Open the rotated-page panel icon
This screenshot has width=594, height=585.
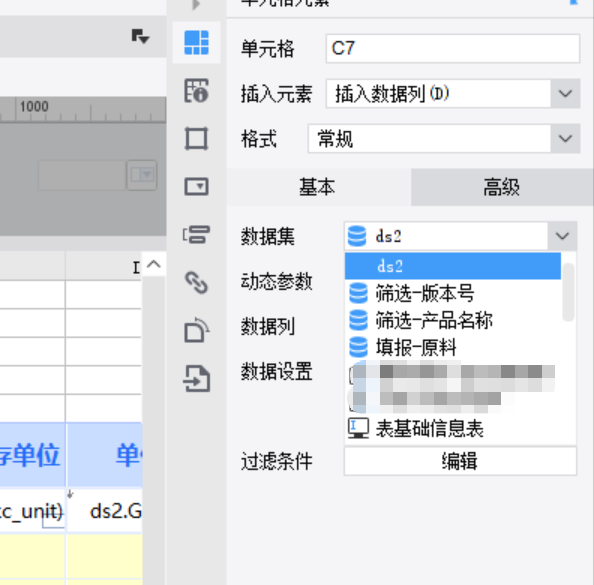click(196, 330)
